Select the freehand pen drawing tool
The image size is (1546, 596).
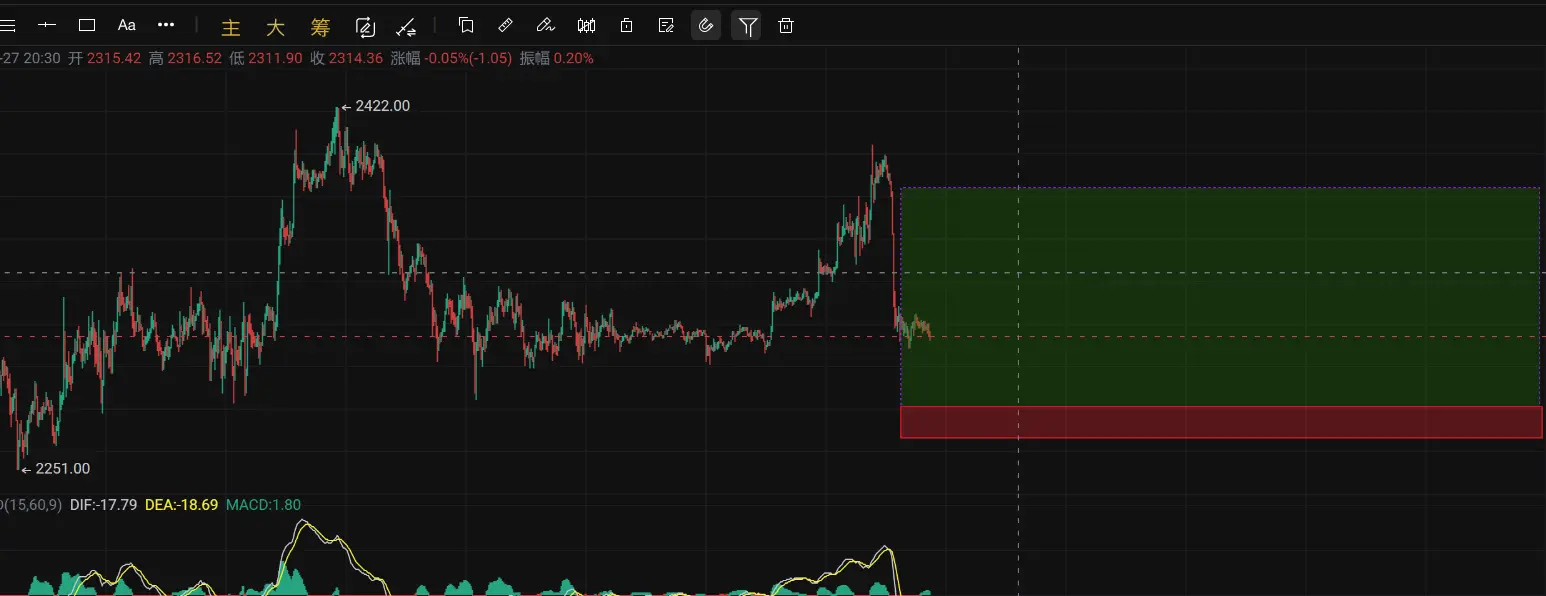(545, 25)
